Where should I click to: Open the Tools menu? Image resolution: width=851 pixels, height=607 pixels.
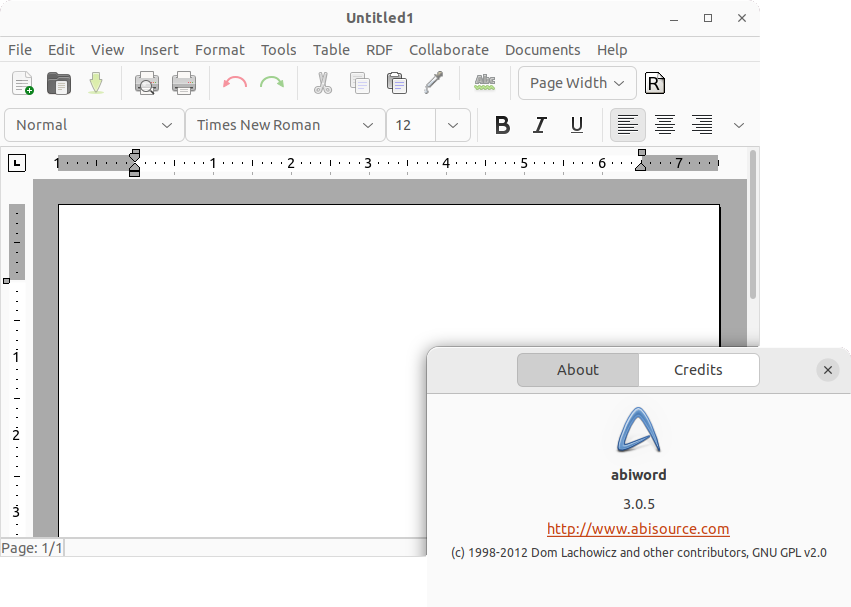[x=278, y=50]
